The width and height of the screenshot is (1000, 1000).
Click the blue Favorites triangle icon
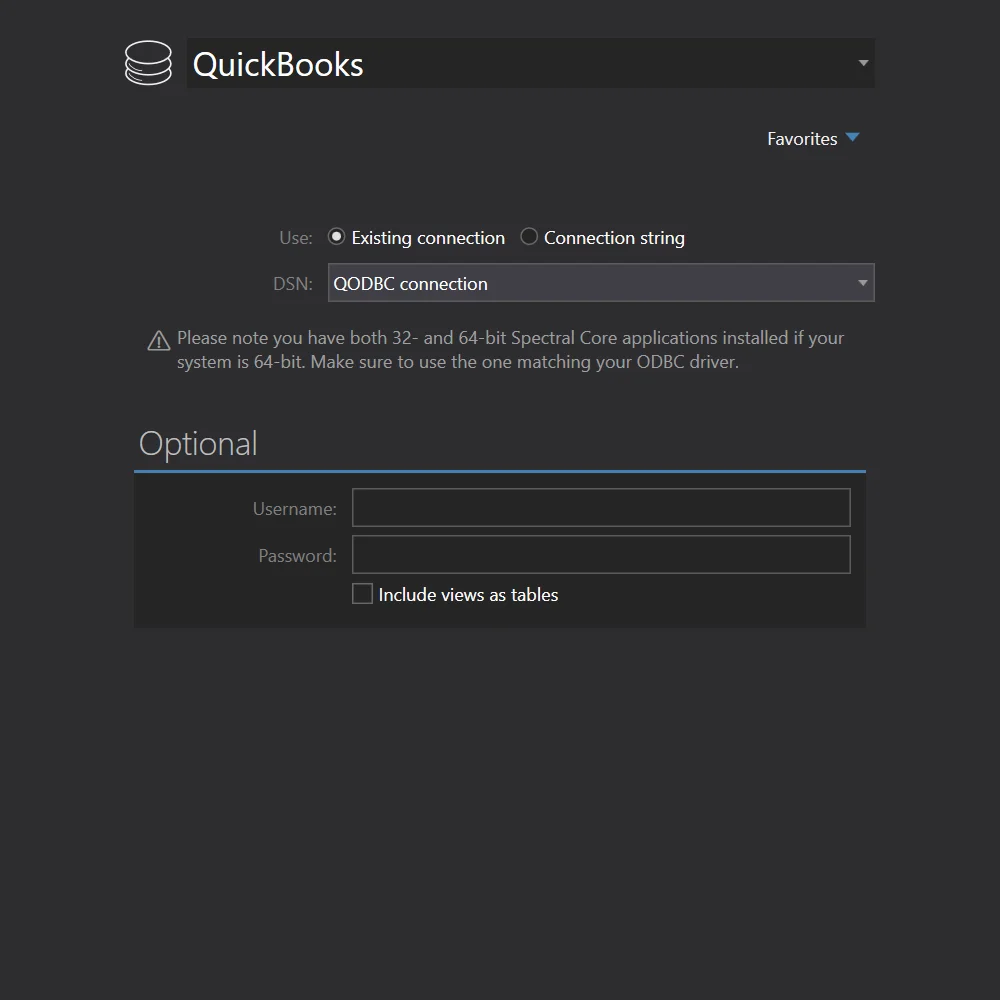(x=852, y=137)
